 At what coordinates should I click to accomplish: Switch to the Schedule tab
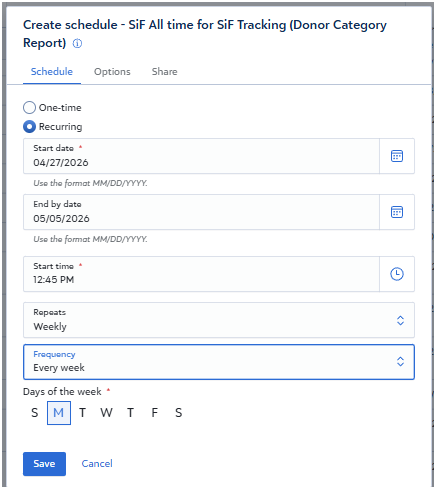(x=52, y=72)
